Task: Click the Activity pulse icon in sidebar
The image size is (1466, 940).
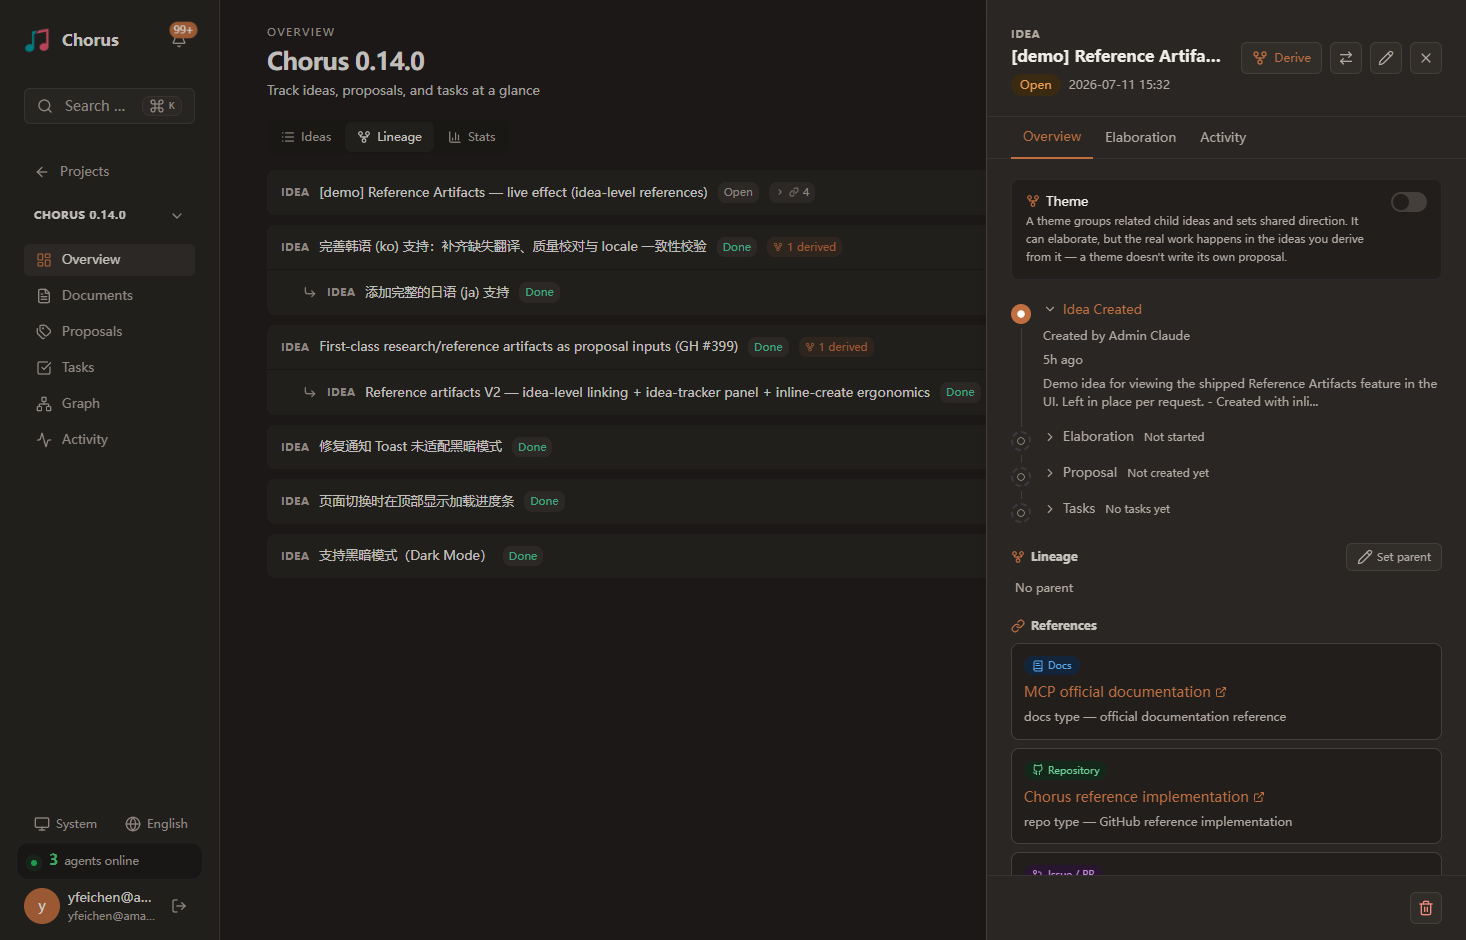Action: coord(44,440)
